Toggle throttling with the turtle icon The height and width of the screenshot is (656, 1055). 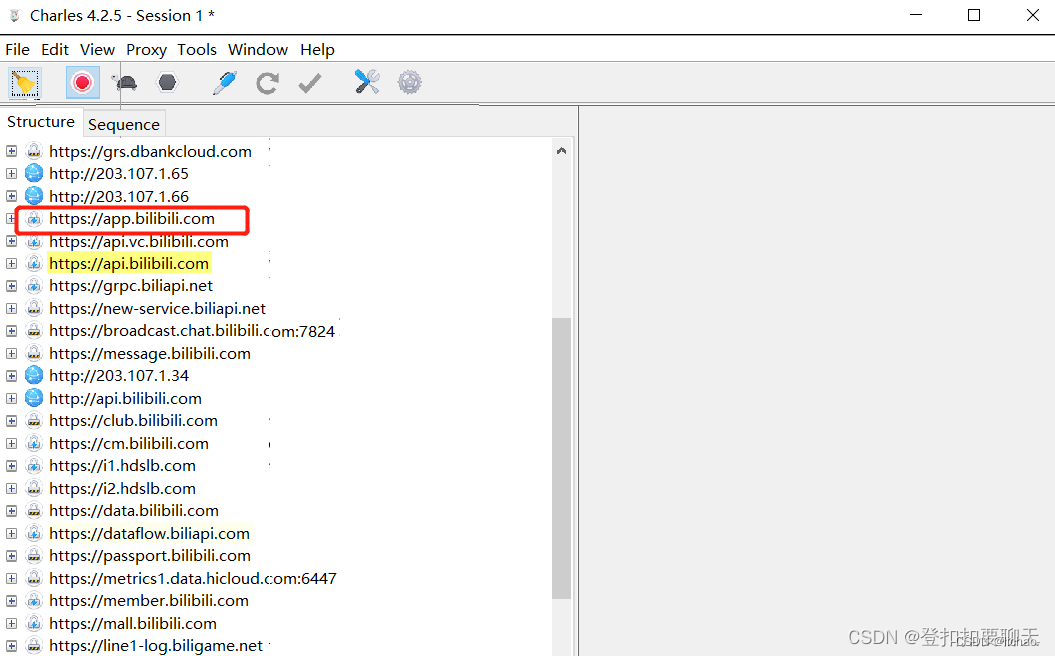pyautogui.click(x=125, y=83)
